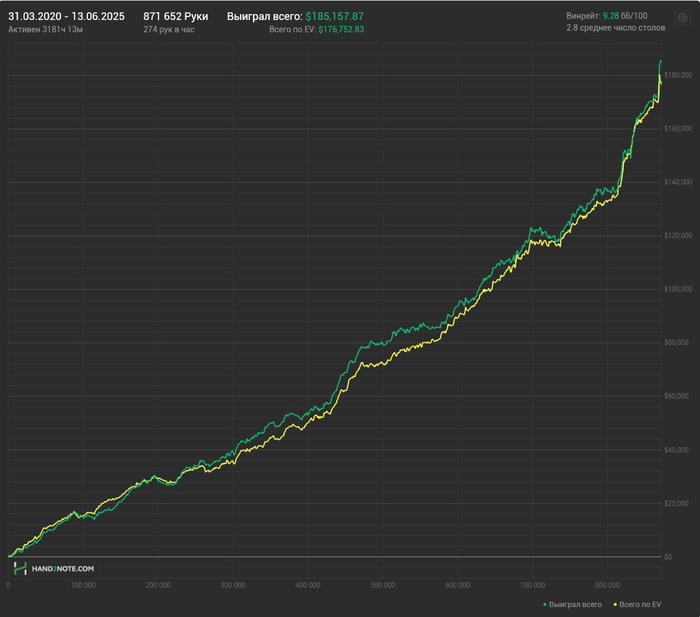The width and height of the screenshot is (700, 617).
Task: Click the $100,000 y-axis label
Action: coord(678,289)
